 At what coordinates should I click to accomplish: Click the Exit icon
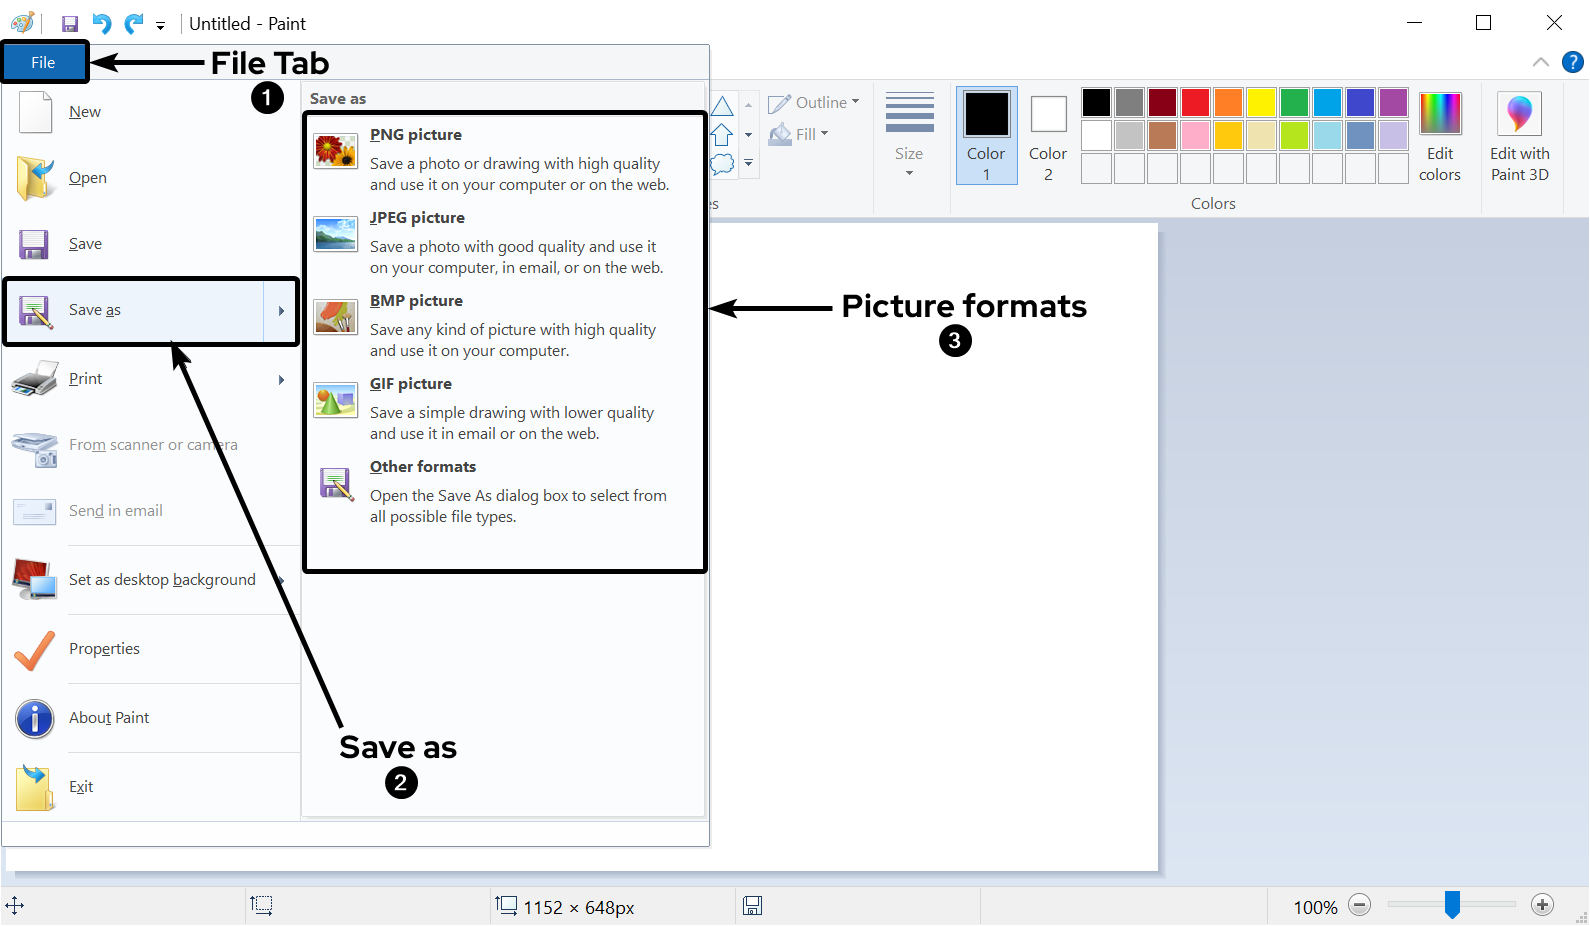pyautogui.click(x=35, y=787)
